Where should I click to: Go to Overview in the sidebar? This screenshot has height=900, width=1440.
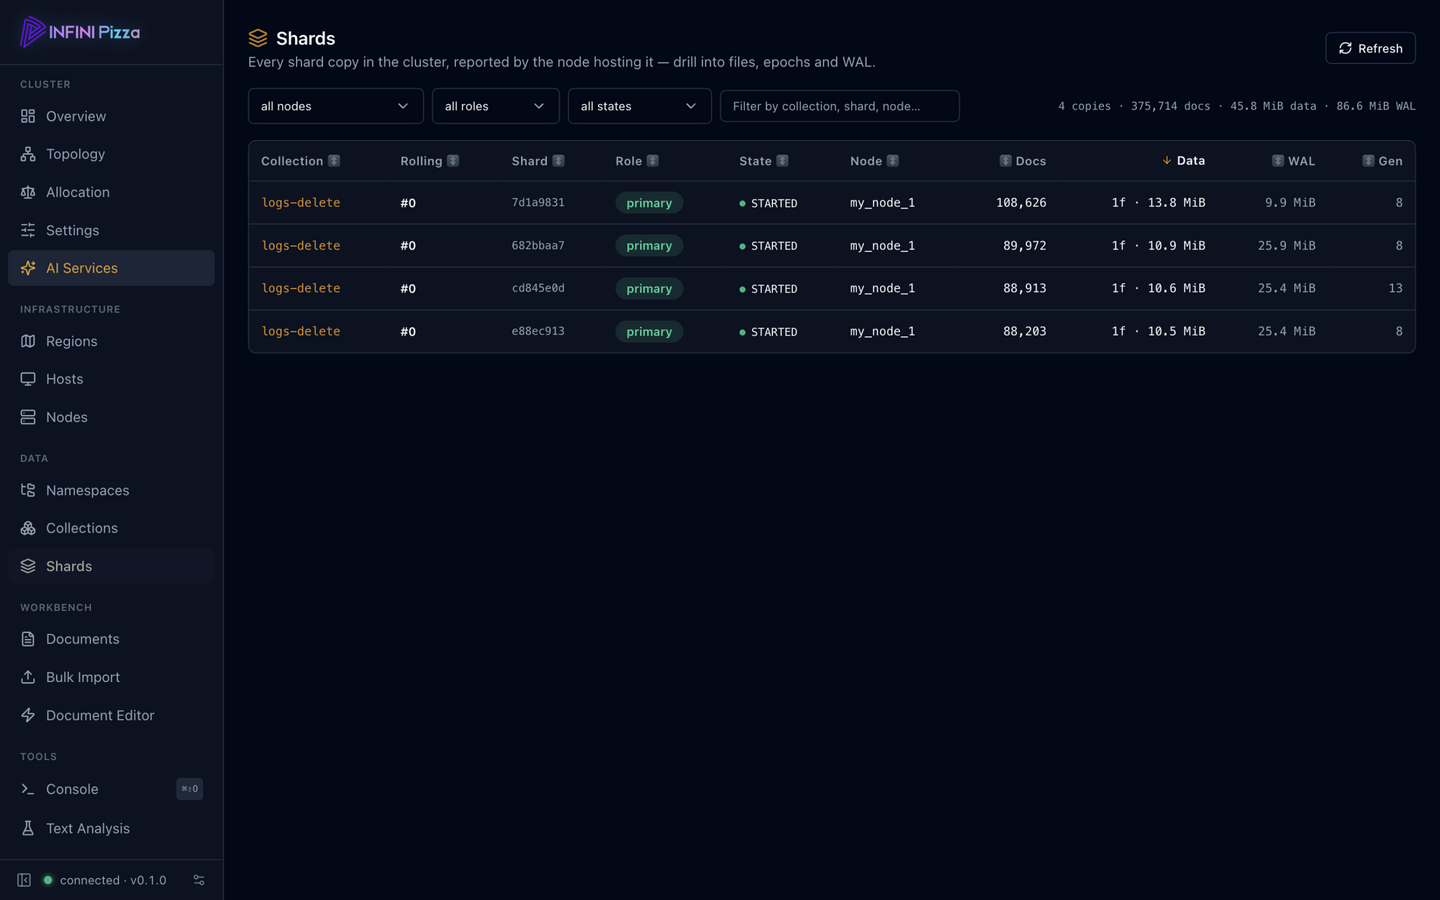(111, 116)
